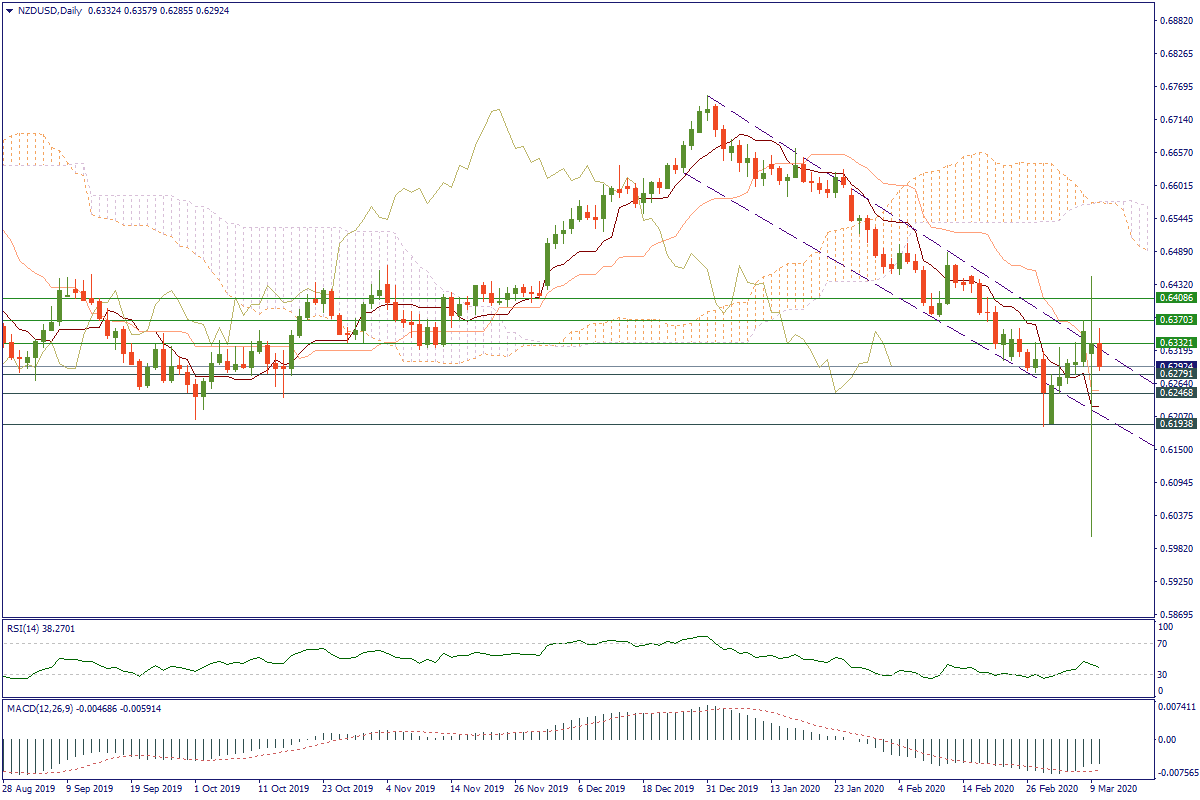1200x800 pixels.
Task: Click the 4 Nov 2019 date label
Action: (411, 789)
